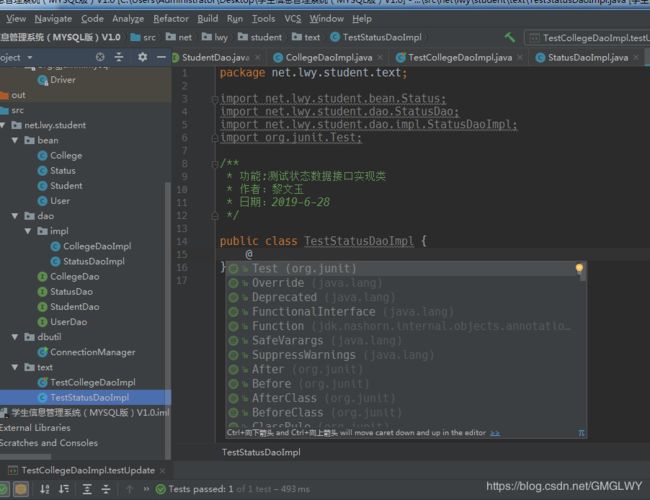Open the run configuration dropdown TestCollegeDaoImpl.testU
The width and height of the screenshot is (650, 500).
tap(589, 38)
